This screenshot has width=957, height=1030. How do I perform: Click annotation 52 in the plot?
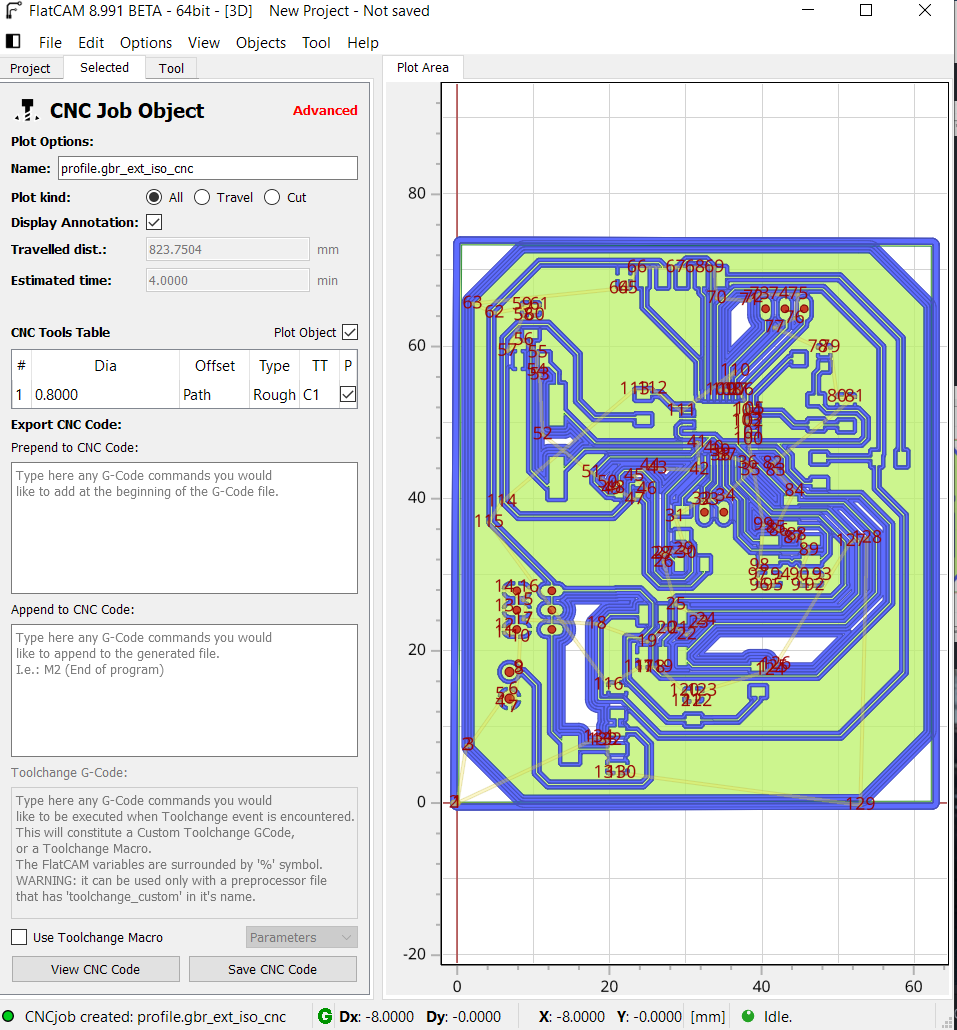point(543,434)
